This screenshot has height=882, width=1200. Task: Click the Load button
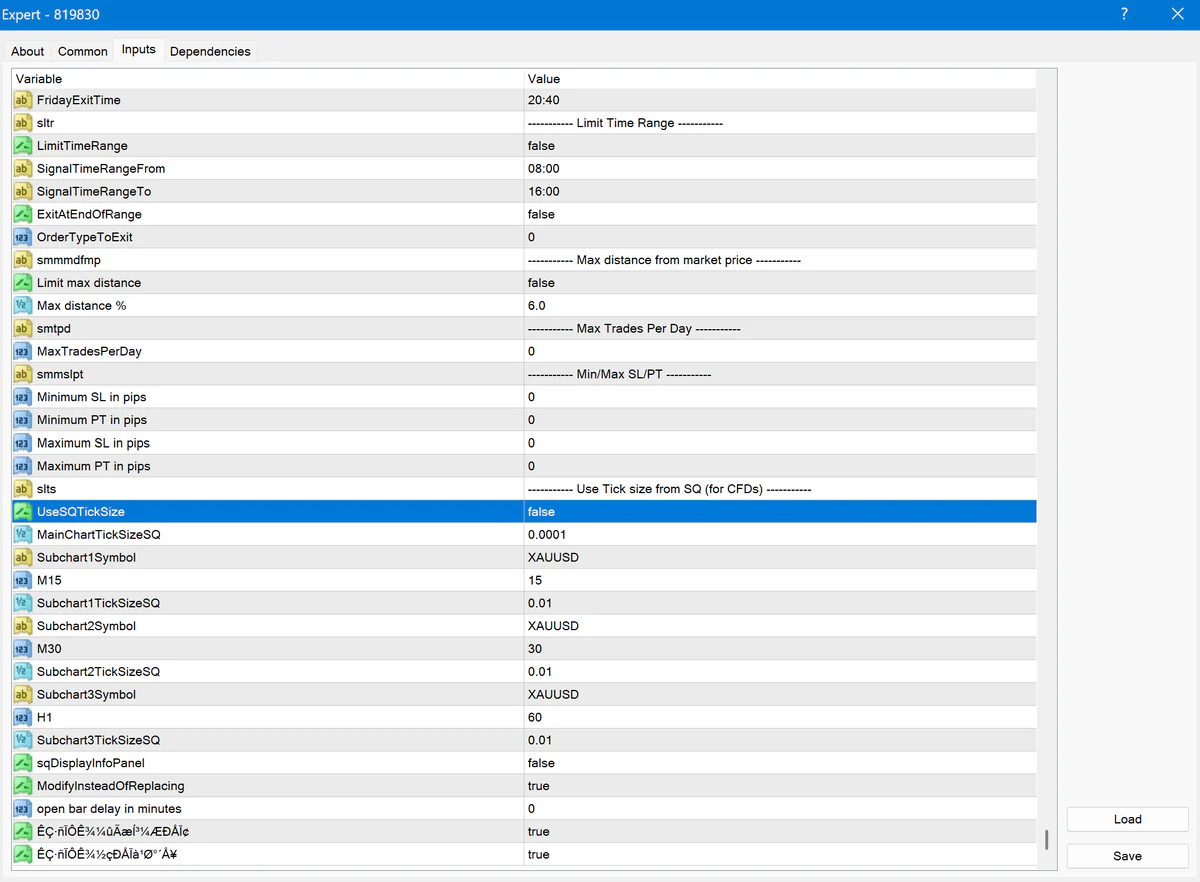coord(1127,819)
